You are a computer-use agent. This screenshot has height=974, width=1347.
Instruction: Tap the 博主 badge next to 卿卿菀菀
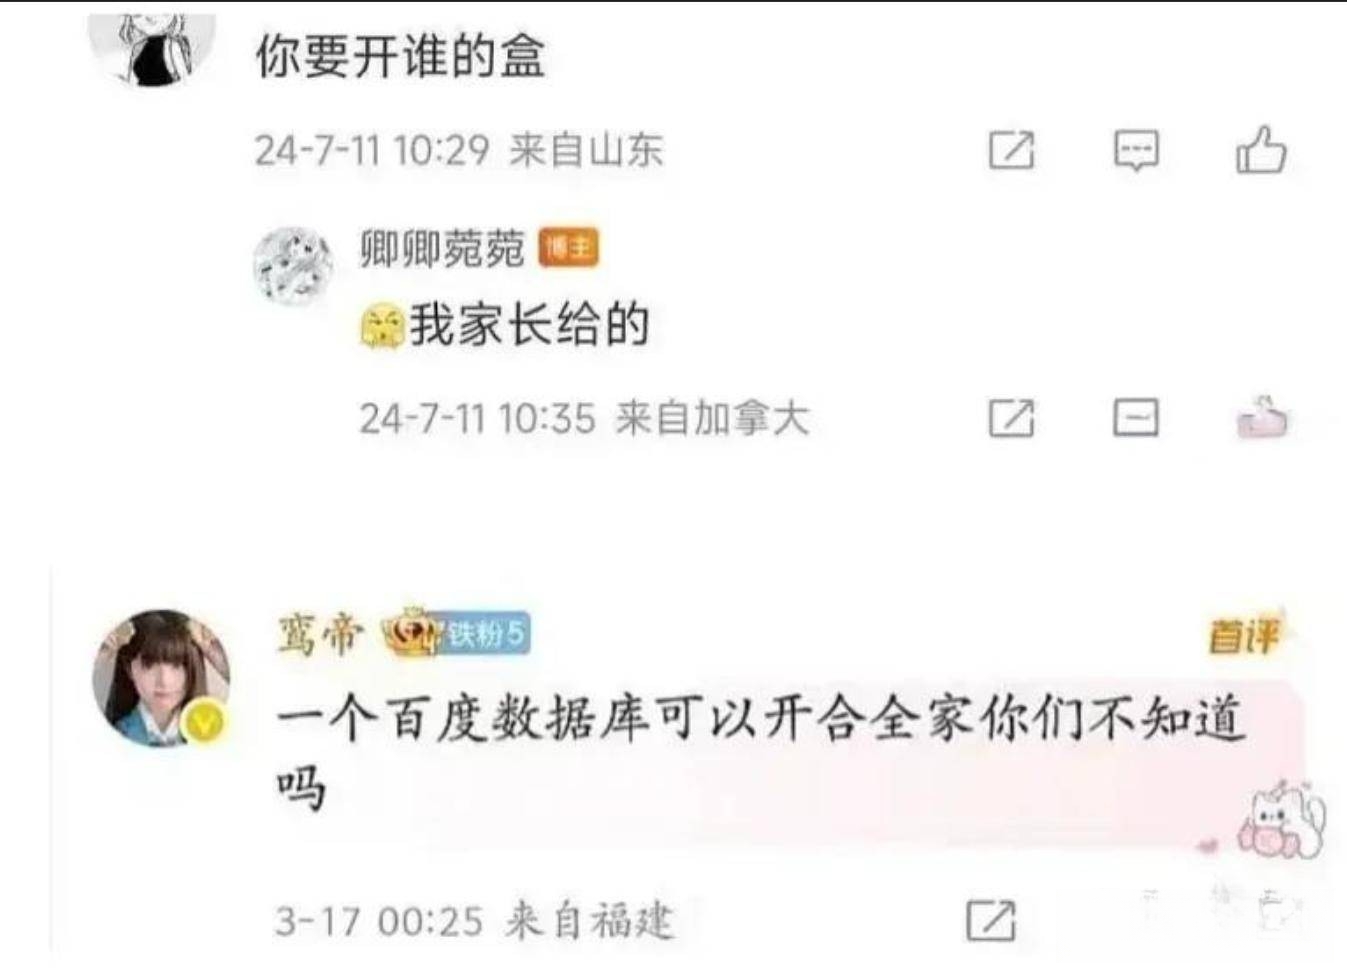[569, 248]
